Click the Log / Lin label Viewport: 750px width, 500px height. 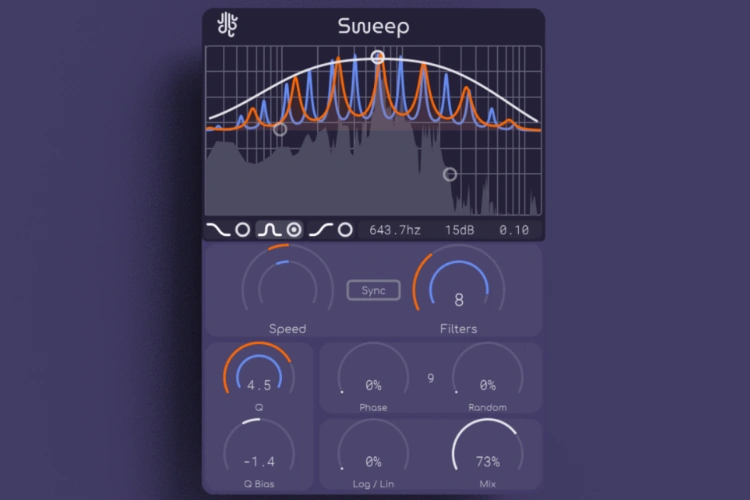[x=373, y=484]
